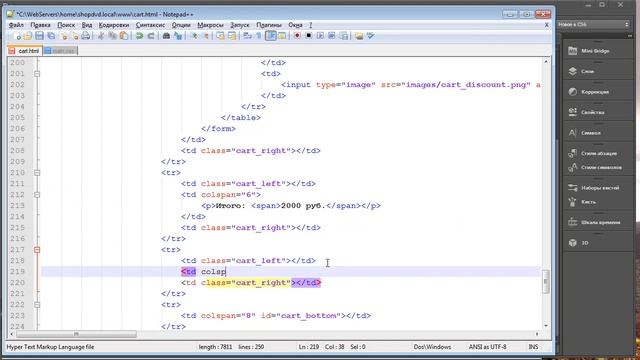Collapse fold marker at line 201
The height and width of the screenshot is (360, 640).
[x=37, y=74]
